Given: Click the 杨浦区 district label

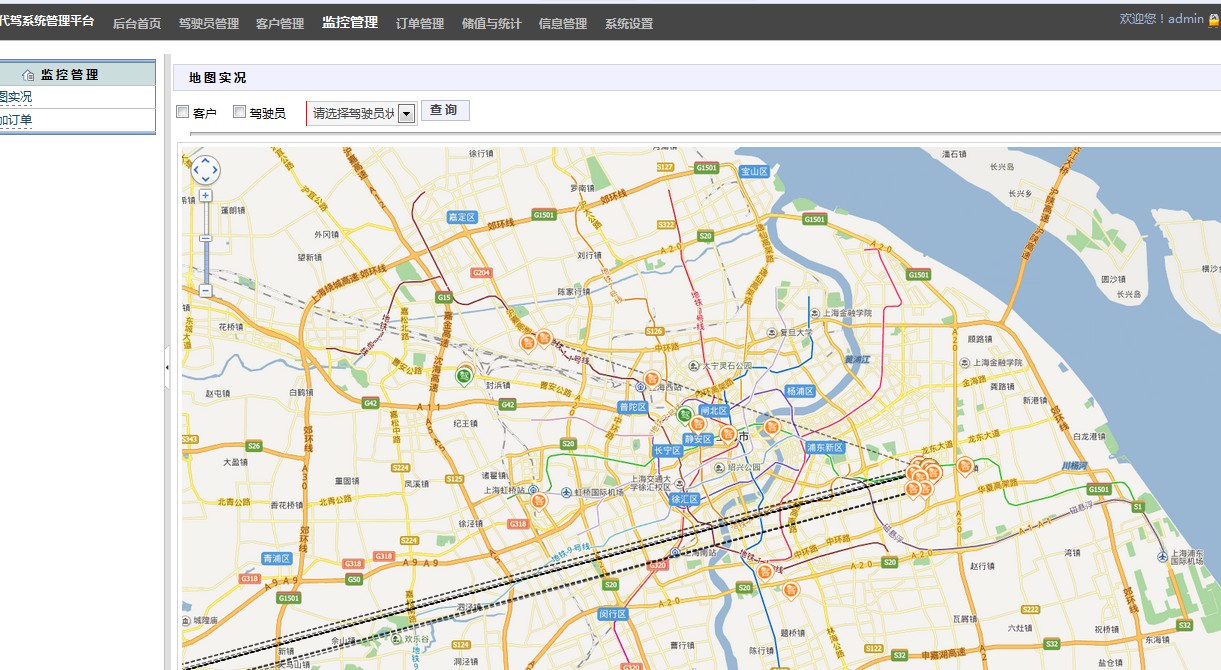Looking at the screenshot, I should [801, 391].
